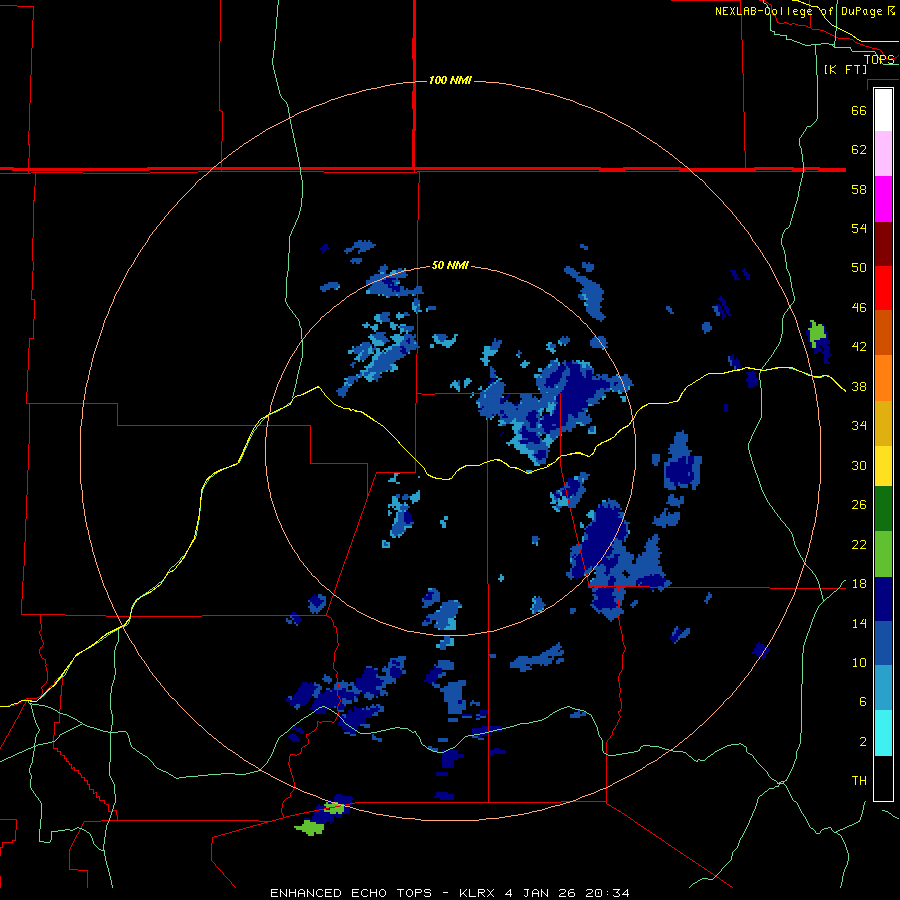900x900 pixels.
Task: Click the dark green legend color block
Action: coord(883,509)
